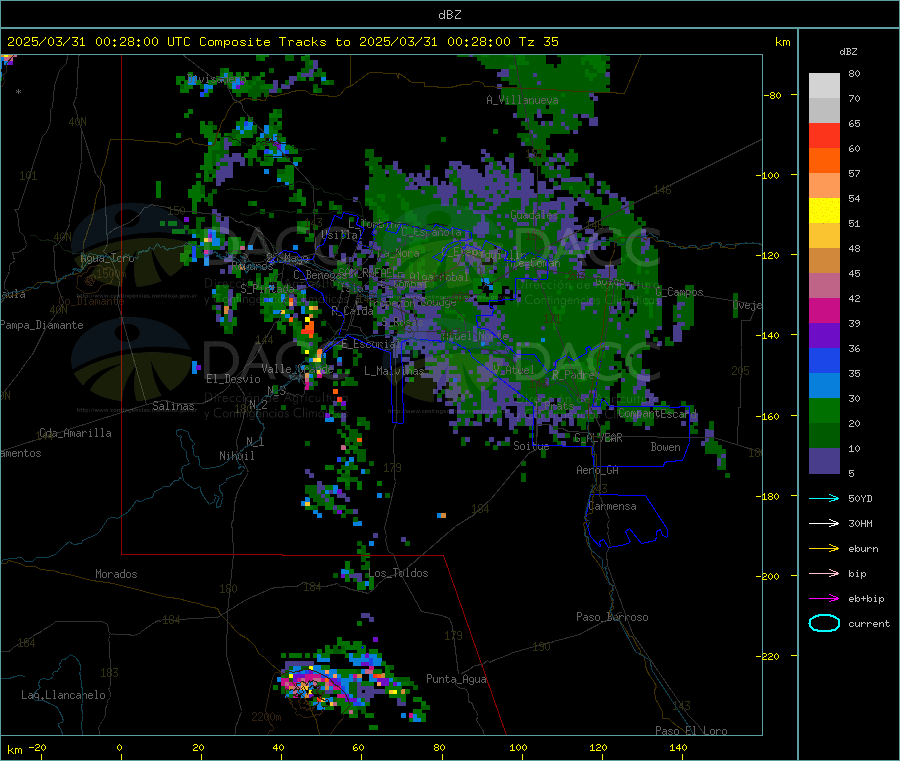Select the 35 dBZ blue swatch
This screenshot has height=761, width=900.
coord(824,360)
